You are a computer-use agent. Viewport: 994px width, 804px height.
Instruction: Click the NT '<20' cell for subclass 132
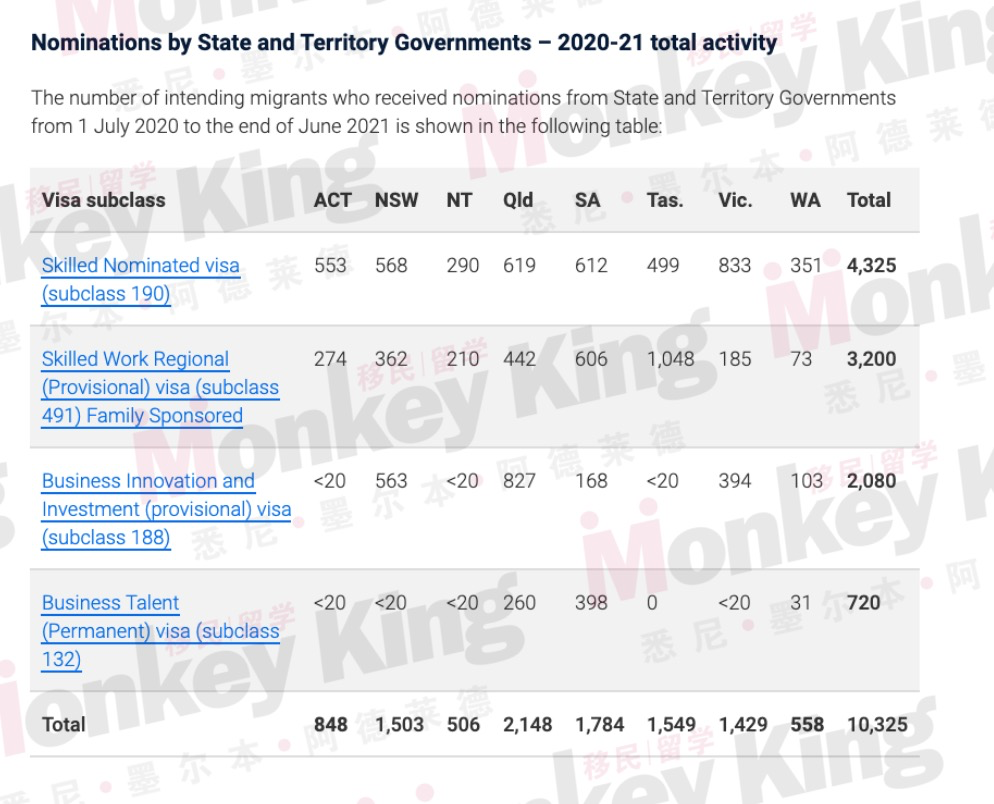463,602
